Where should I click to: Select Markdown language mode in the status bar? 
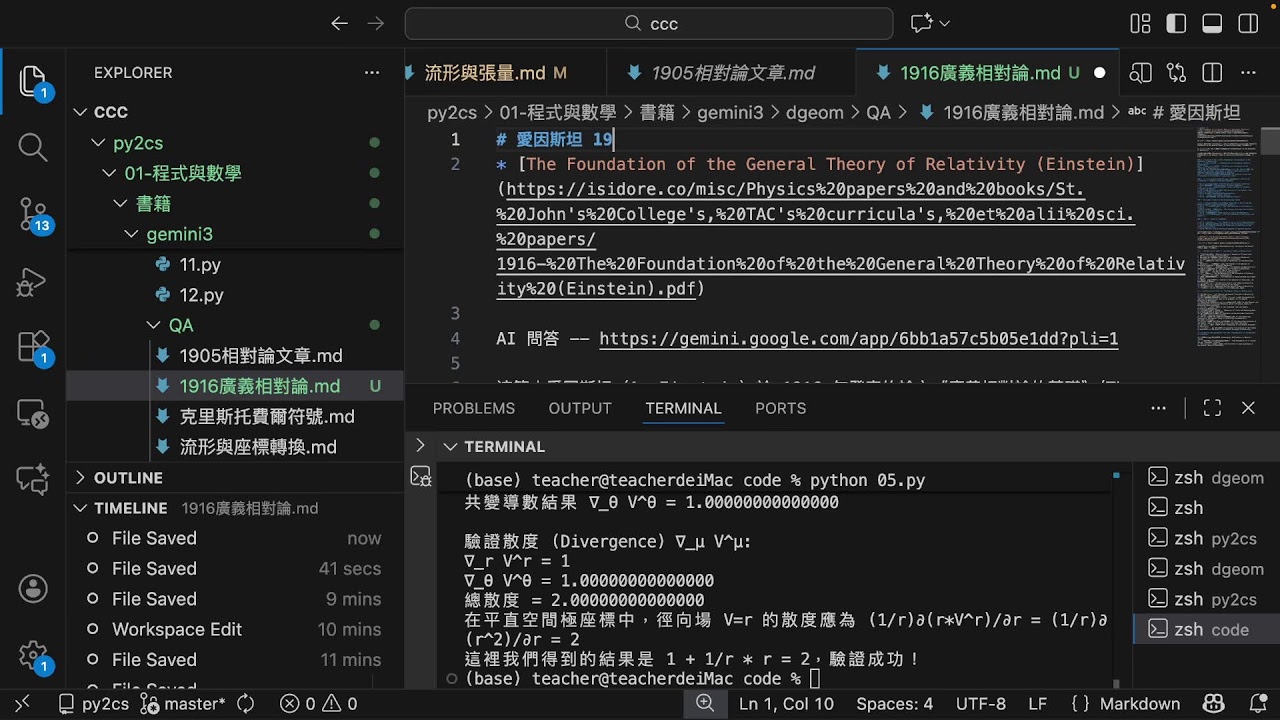[x=1139, y=704]
